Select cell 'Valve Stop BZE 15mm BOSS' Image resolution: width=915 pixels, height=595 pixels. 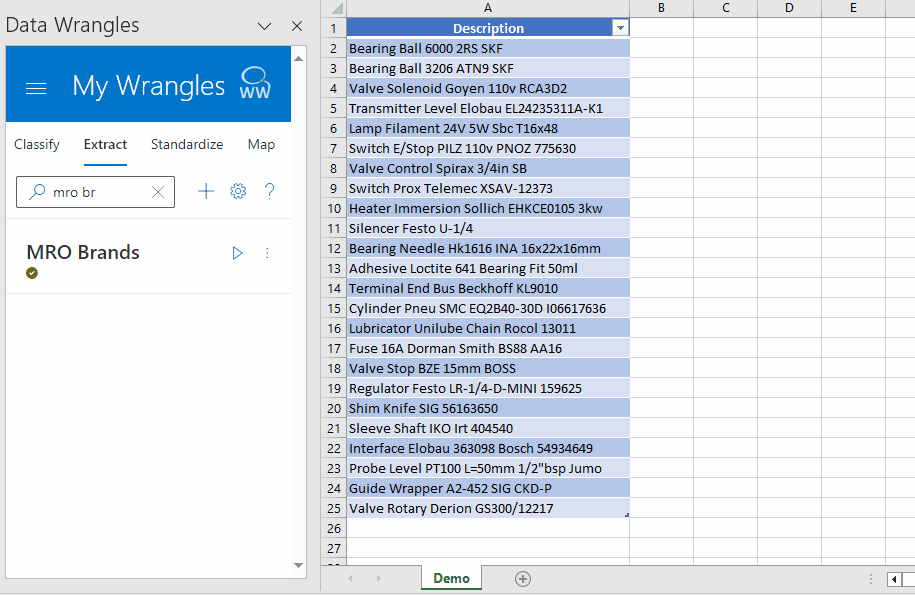point(488,369)
